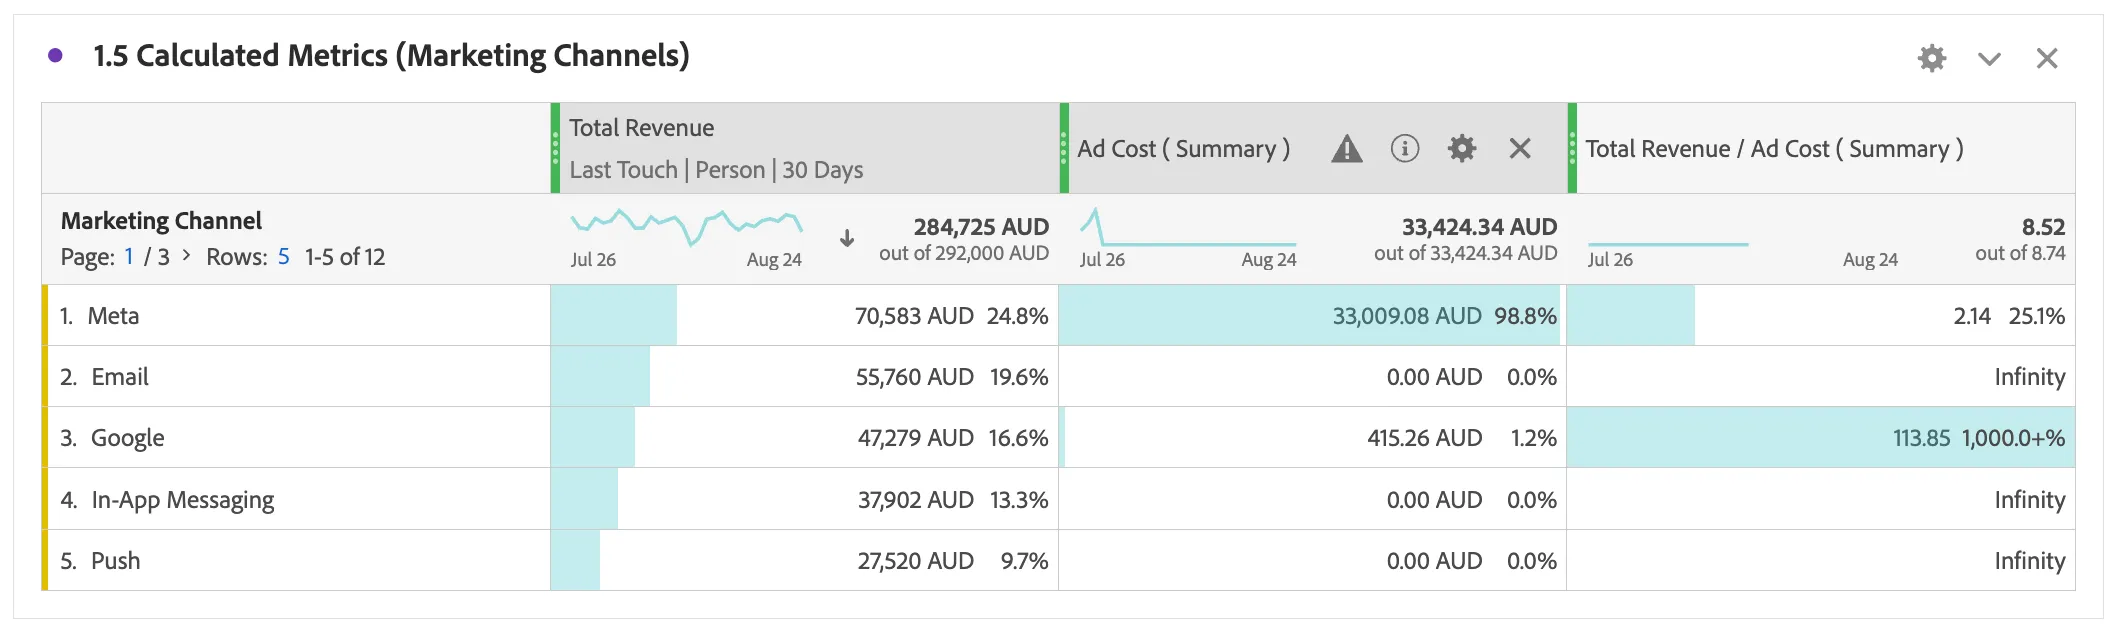This screenshot has width=2116, height=628.
Task: Click the Total Revenue sort arrow
Action: [847, 238]
